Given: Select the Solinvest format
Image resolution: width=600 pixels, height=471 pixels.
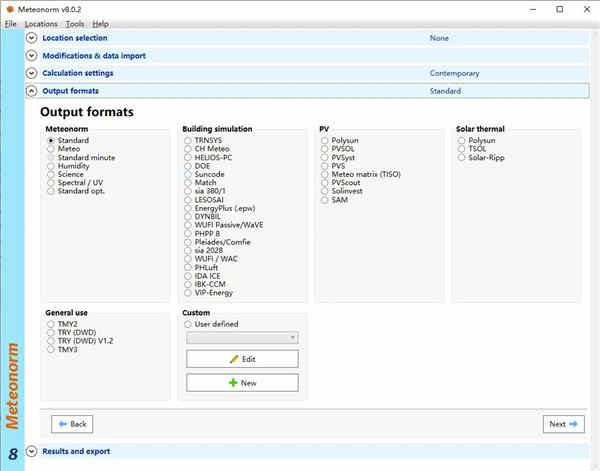Looking at the screenshot, I should pyautogui.click(x=342, y=191).
